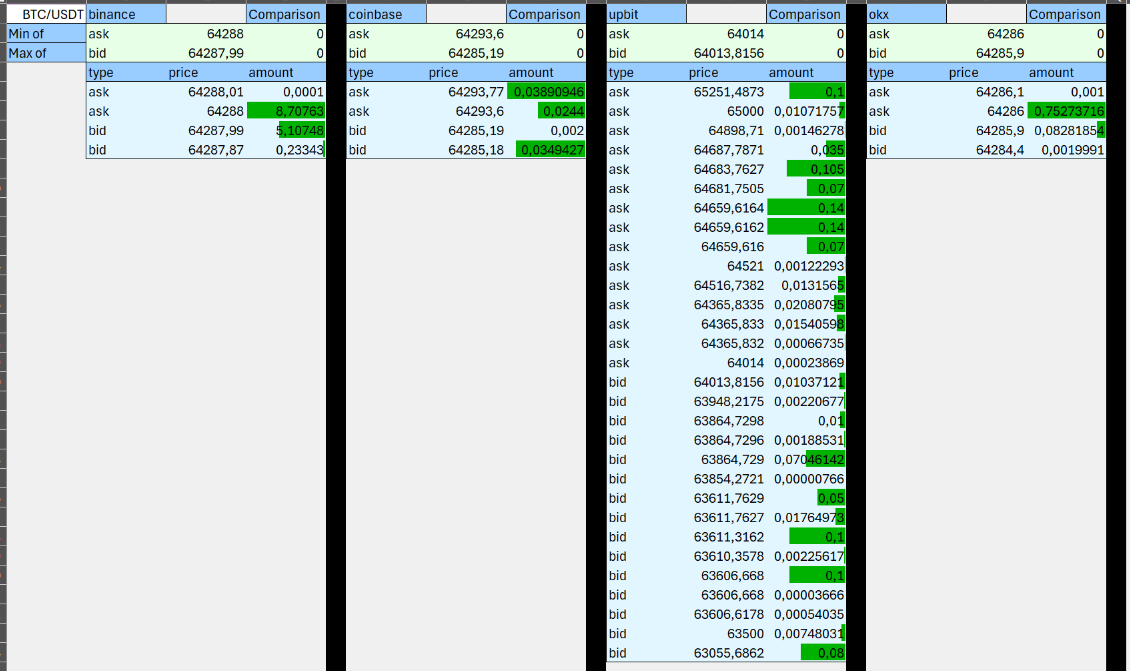This screenshot has height=671, width=1130.
Task: Click okx bid price 64284,4
Action: point(987,150)
